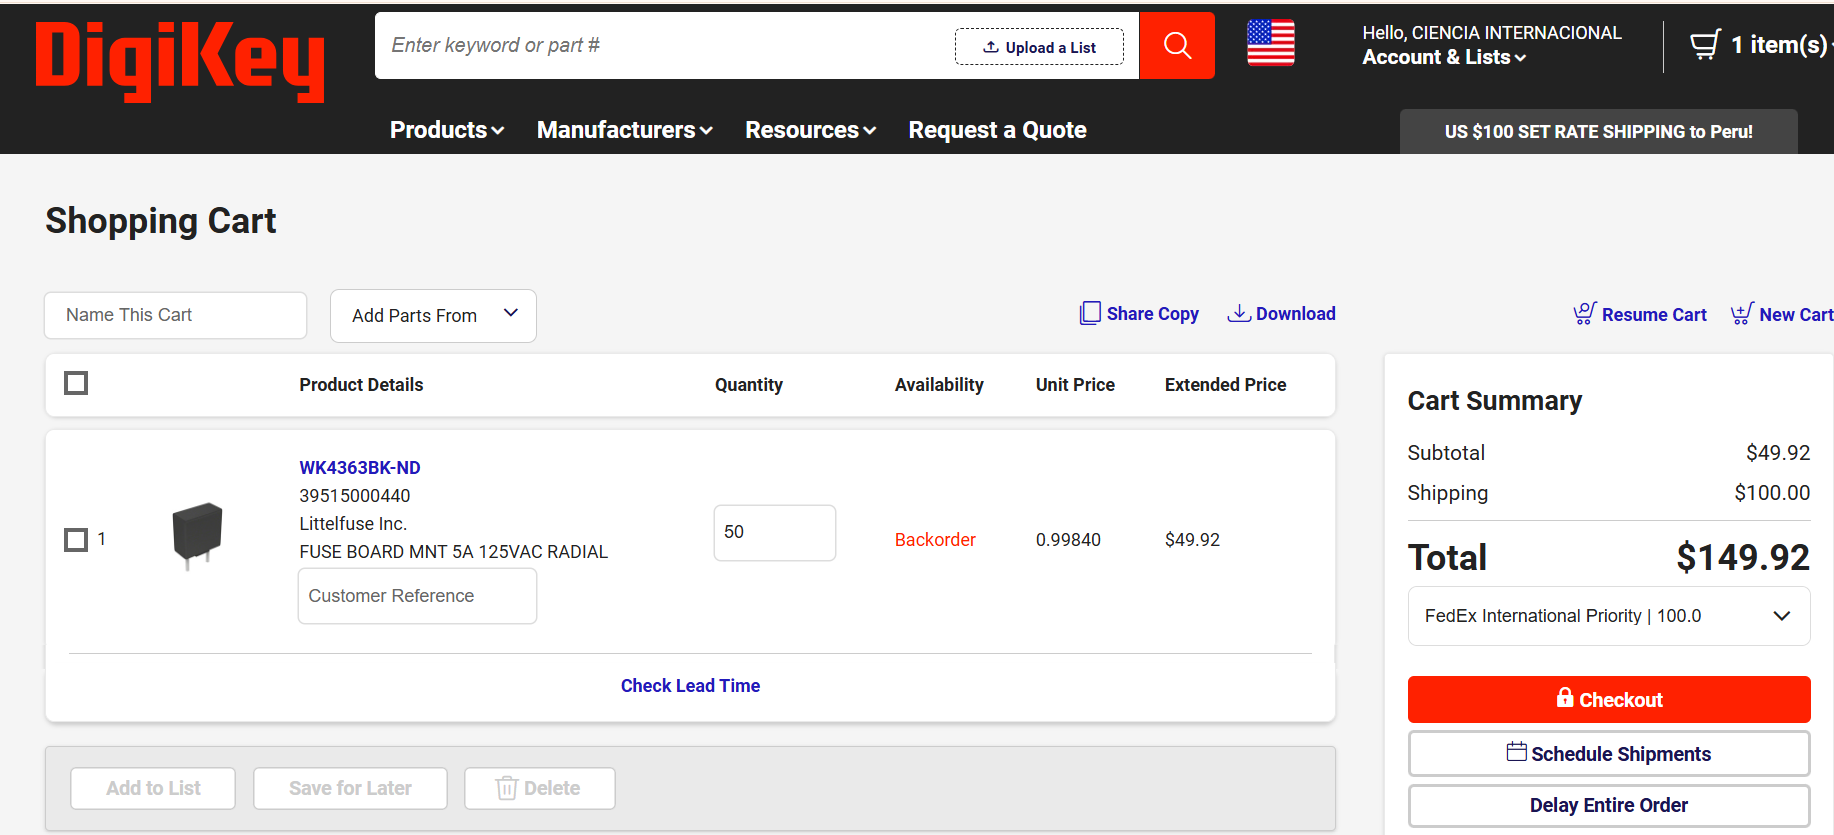
Task: Click Add to List button
Action: 153,788
